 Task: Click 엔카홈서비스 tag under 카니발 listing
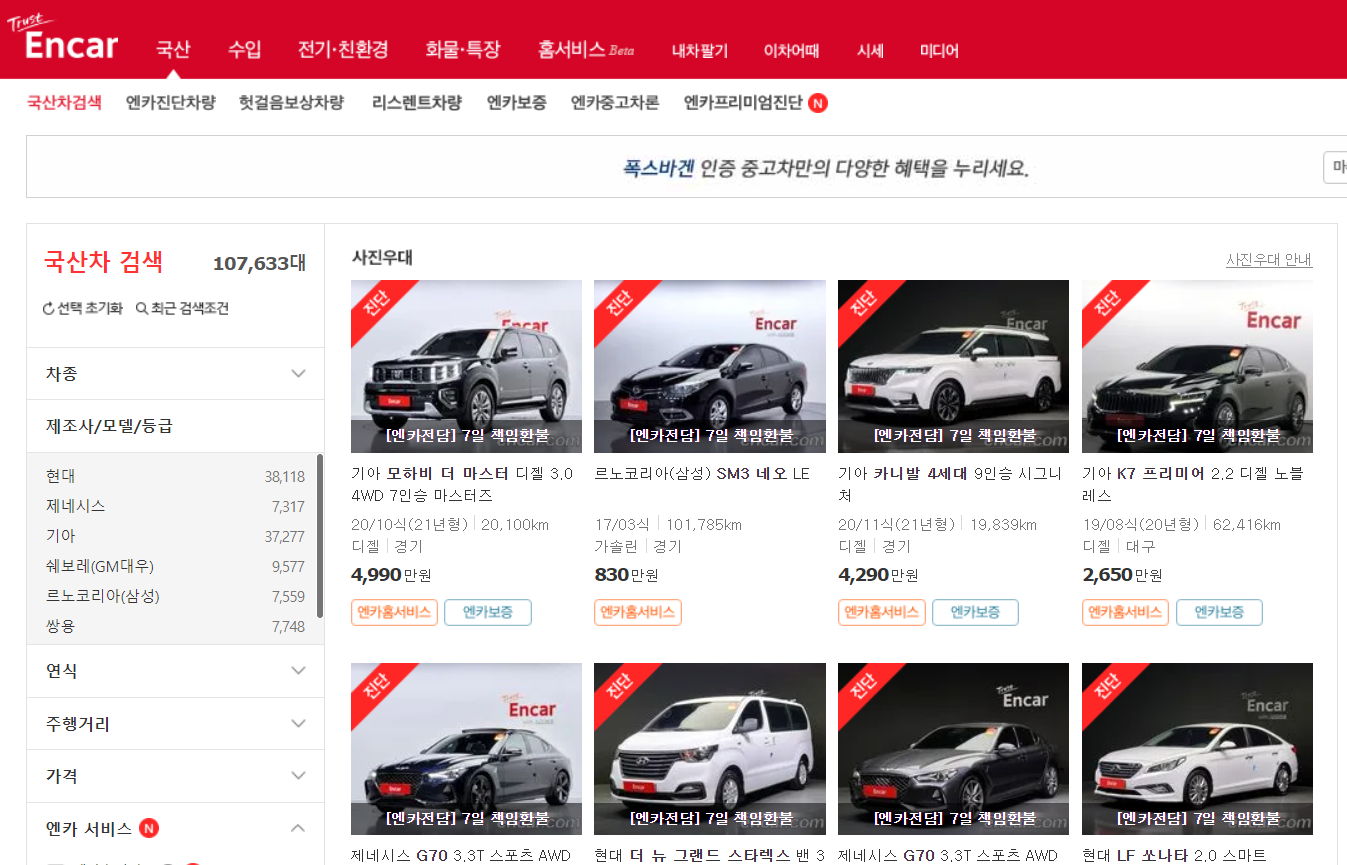tap(882, 612)
